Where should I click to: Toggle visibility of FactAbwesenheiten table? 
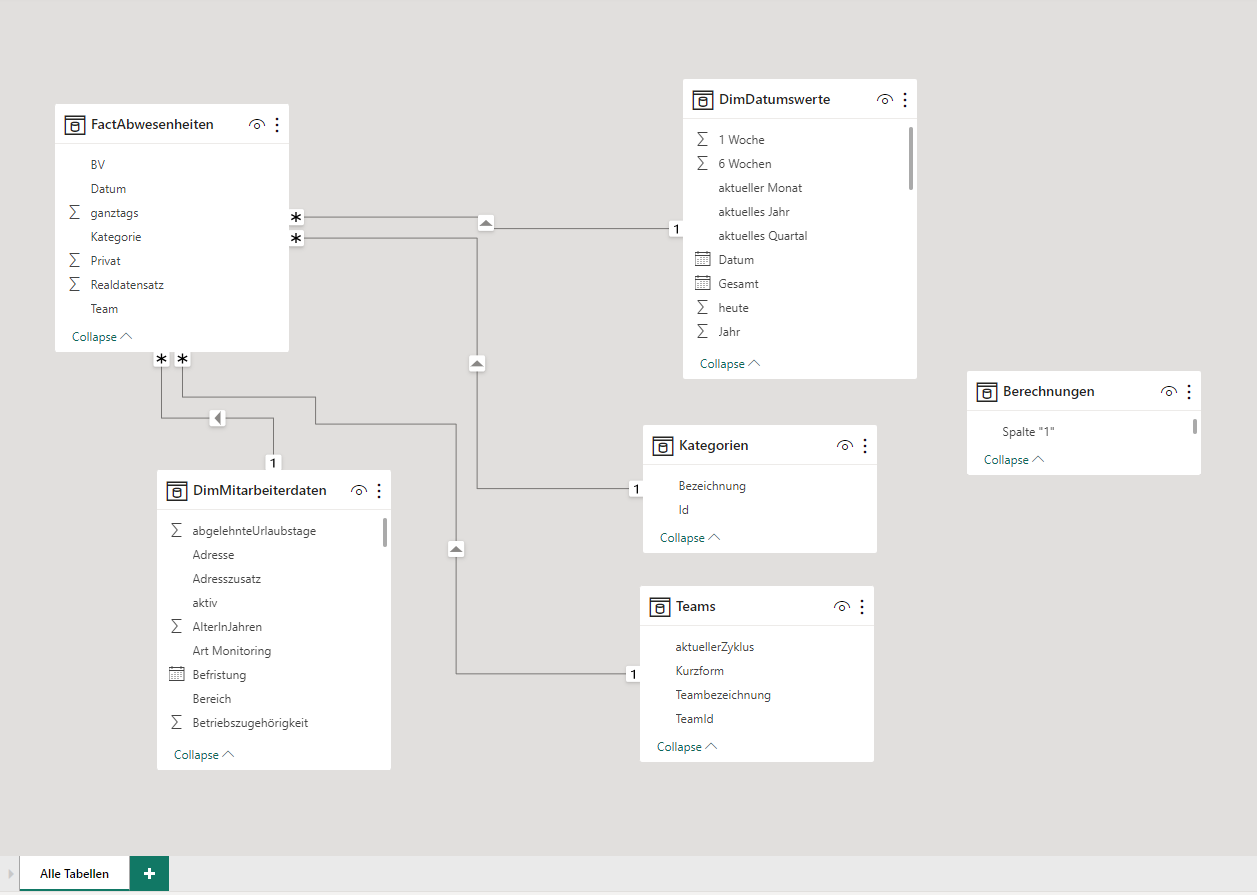click(257, 125)
